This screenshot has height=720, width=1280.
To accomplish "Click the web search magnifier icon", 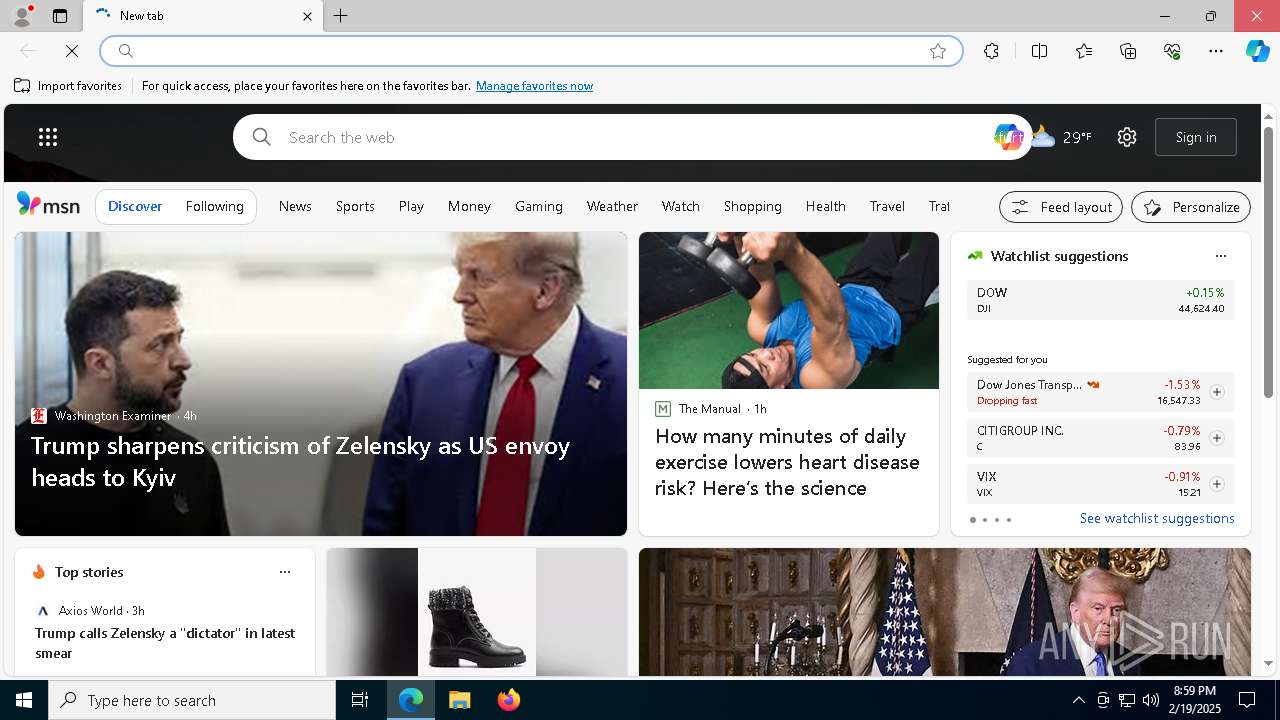I will [262, 137].
